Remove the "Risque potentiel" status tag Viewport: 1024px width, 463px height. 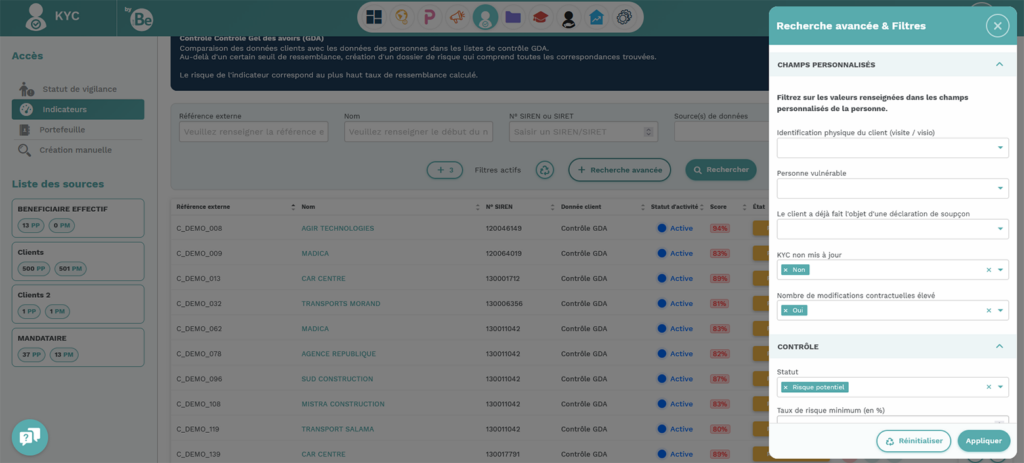tap(786, 387)
